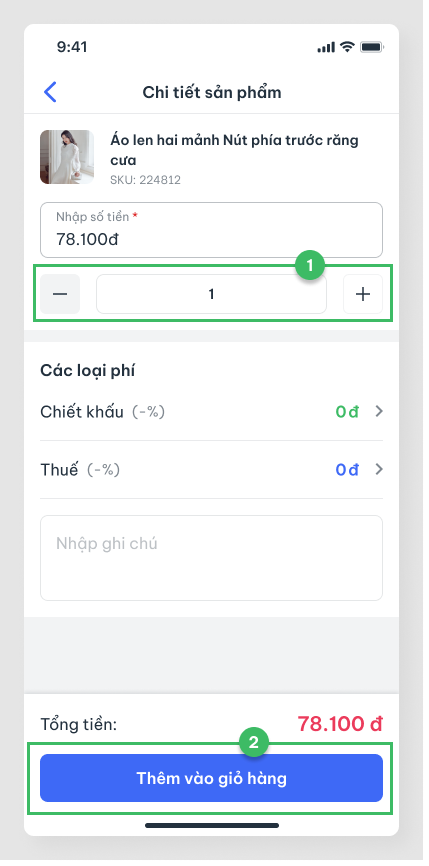Expand Chiết khấu chevron arrow
The width and height of the screenshot is (429, 866).
coord(379,411)
